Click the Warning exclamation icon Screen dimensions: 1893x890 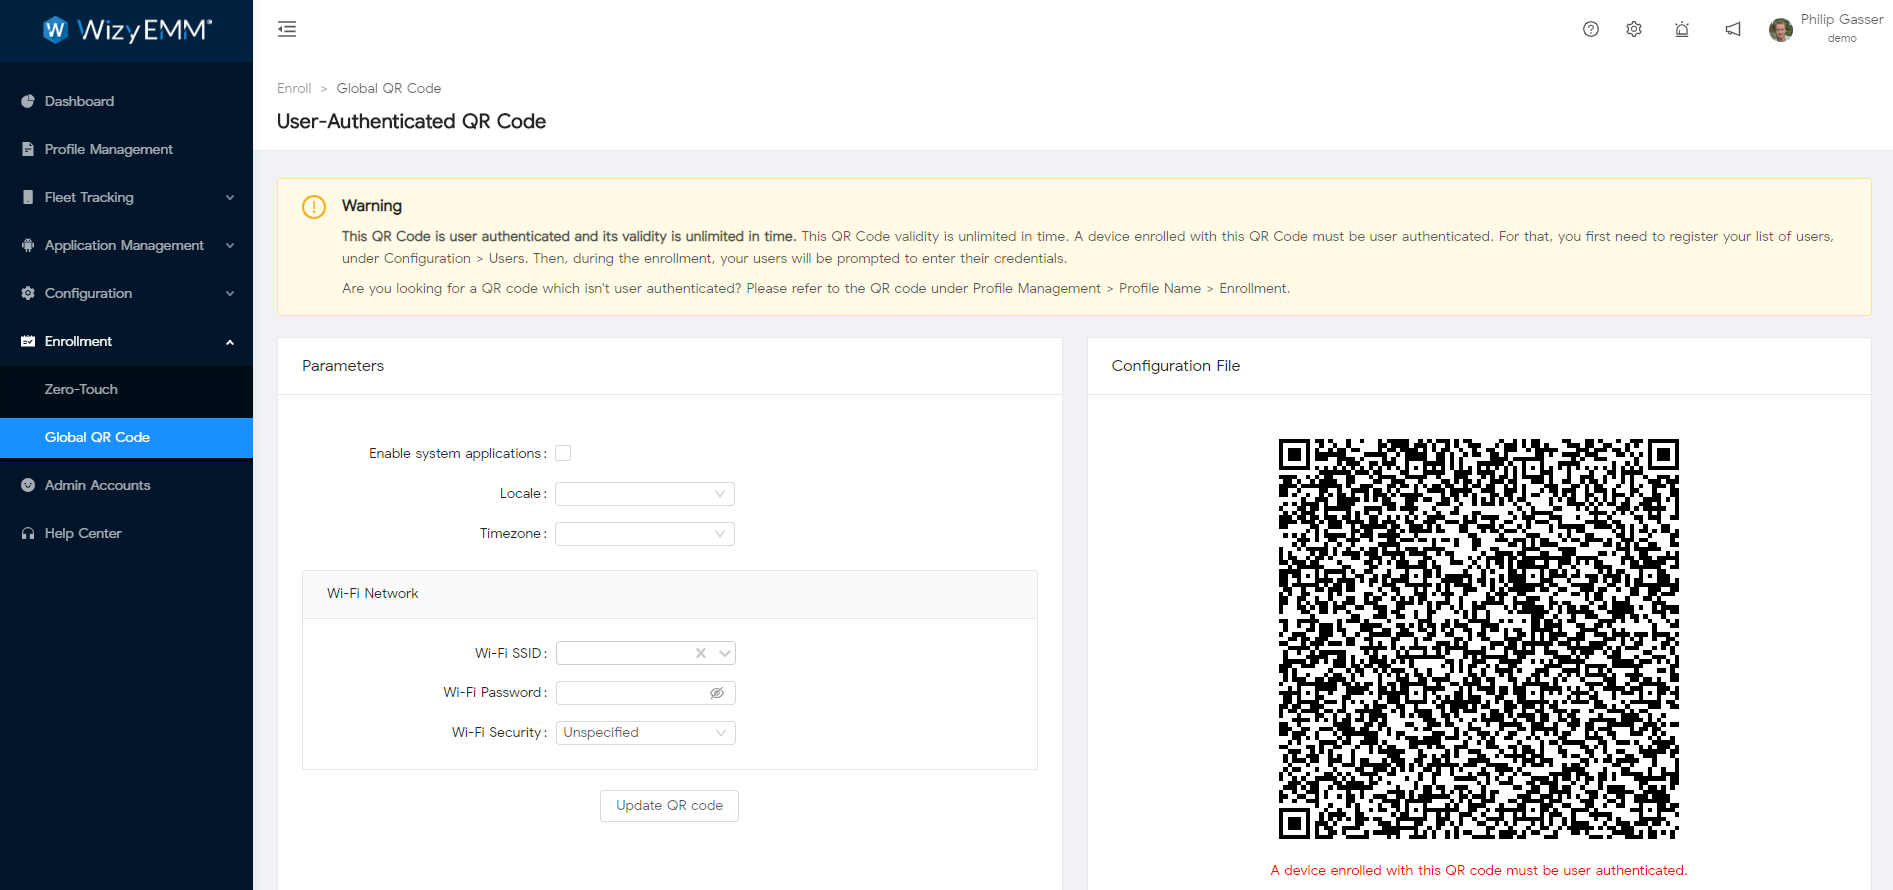[314, 207]
